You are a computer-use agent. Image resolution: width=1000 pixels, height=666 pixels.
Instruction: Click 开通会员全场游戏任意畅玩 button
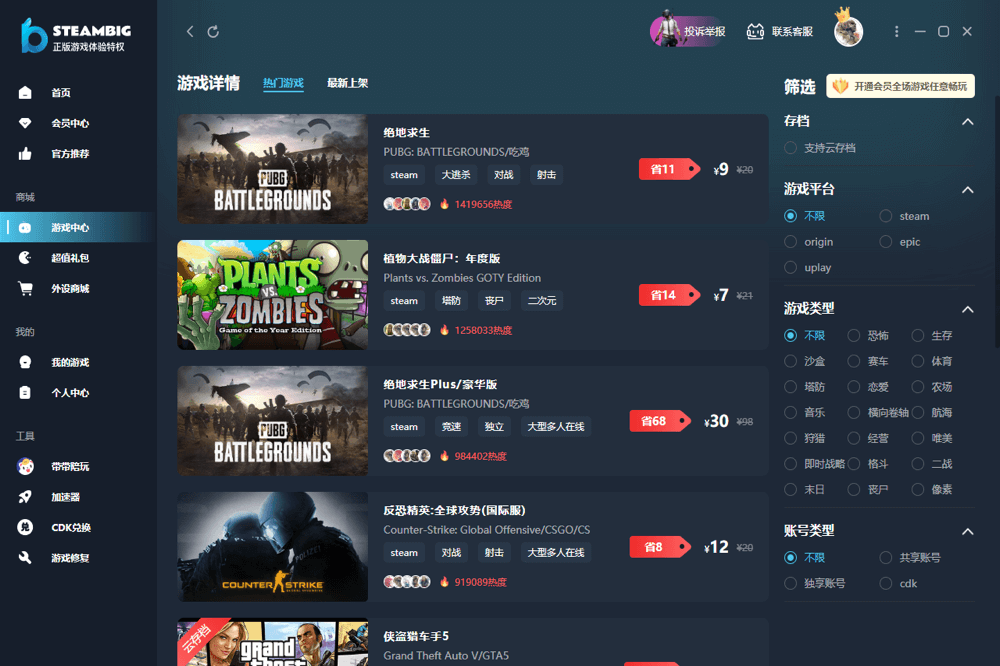[900, 87]
